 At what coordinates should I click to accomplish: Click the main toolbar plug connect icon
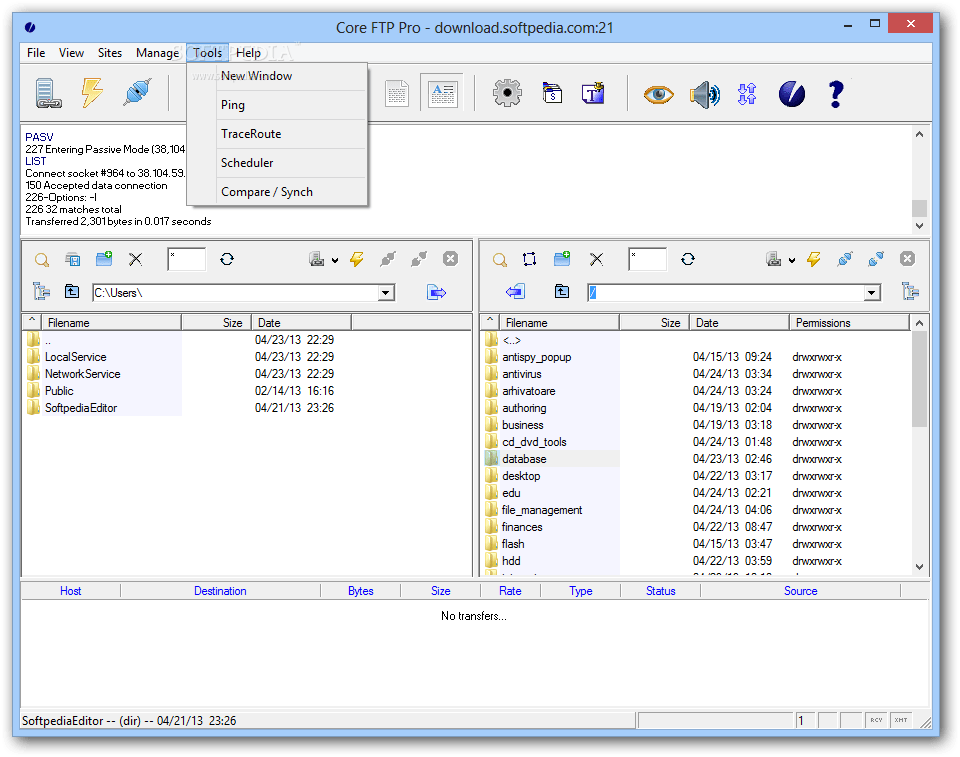point(137,92)
